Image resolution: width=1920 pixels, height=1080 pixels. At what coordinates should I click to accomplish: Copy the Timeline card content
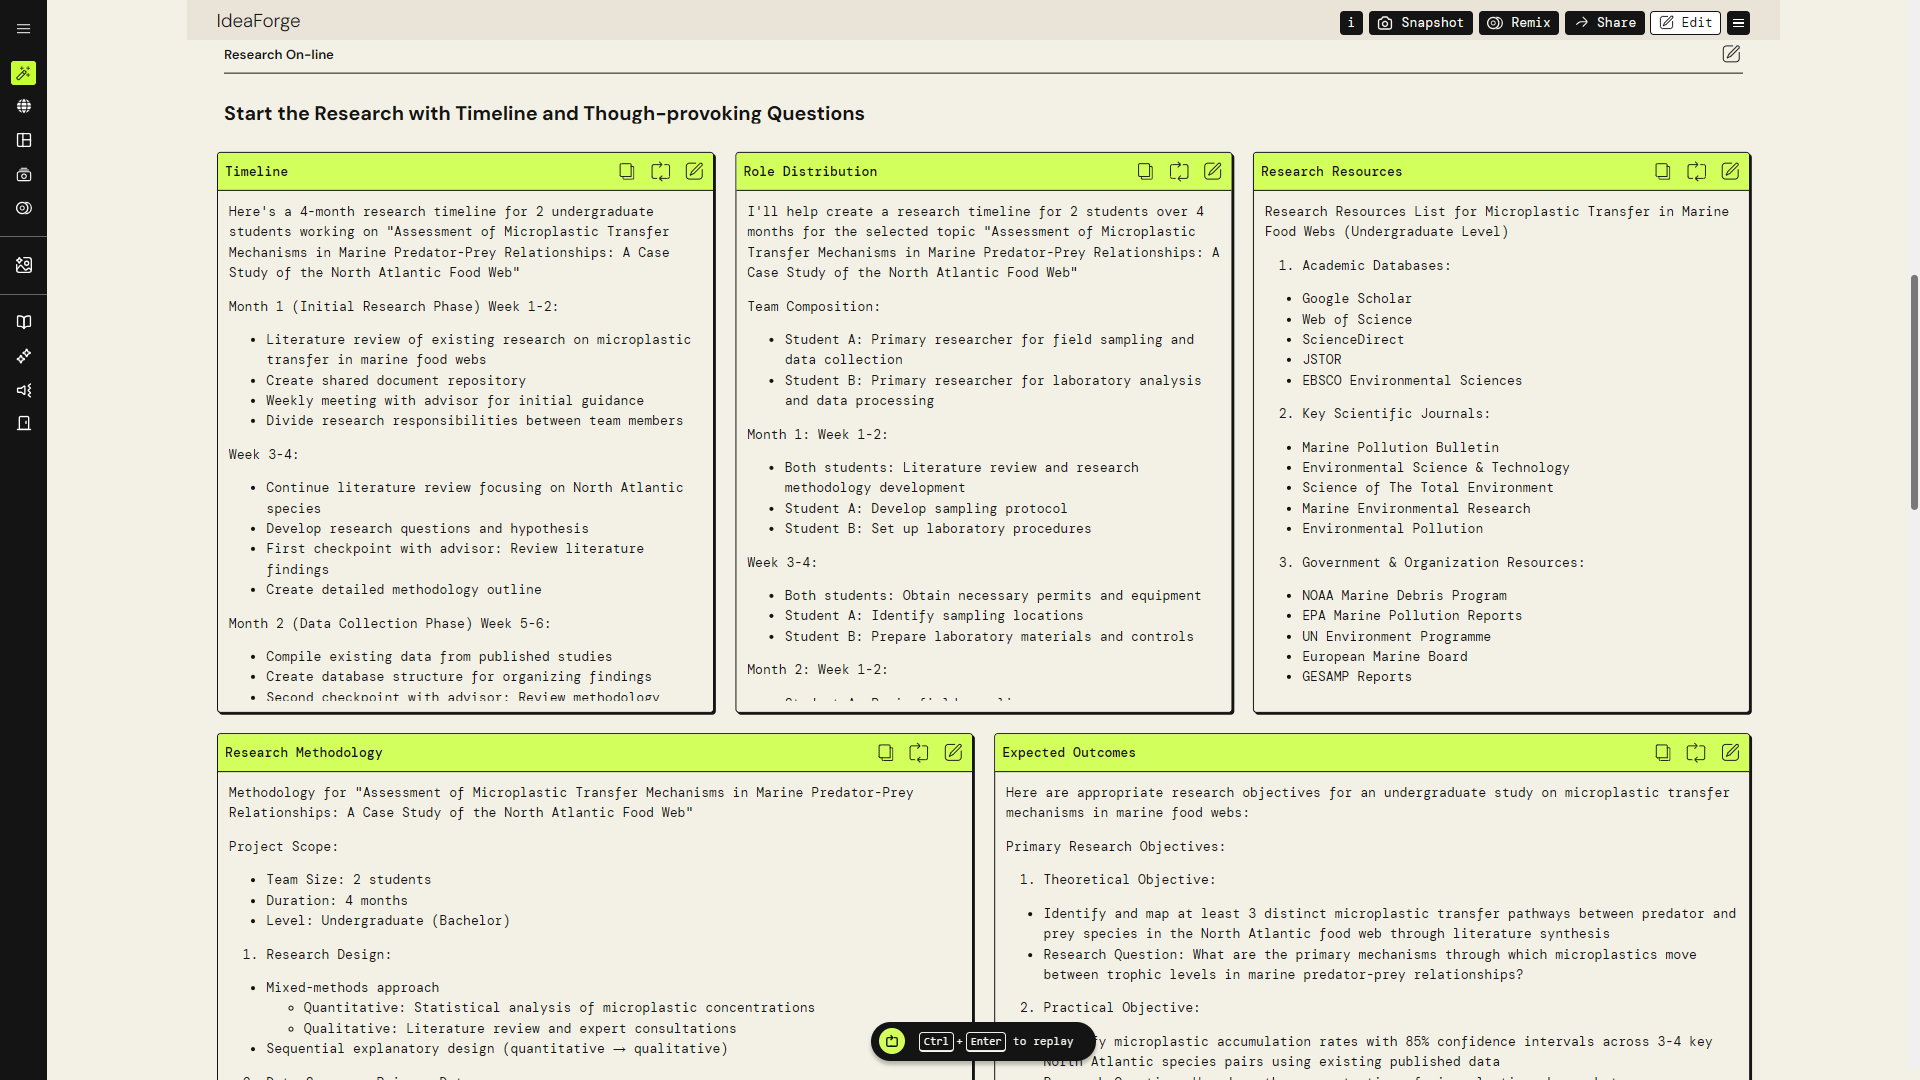[627, 171]
